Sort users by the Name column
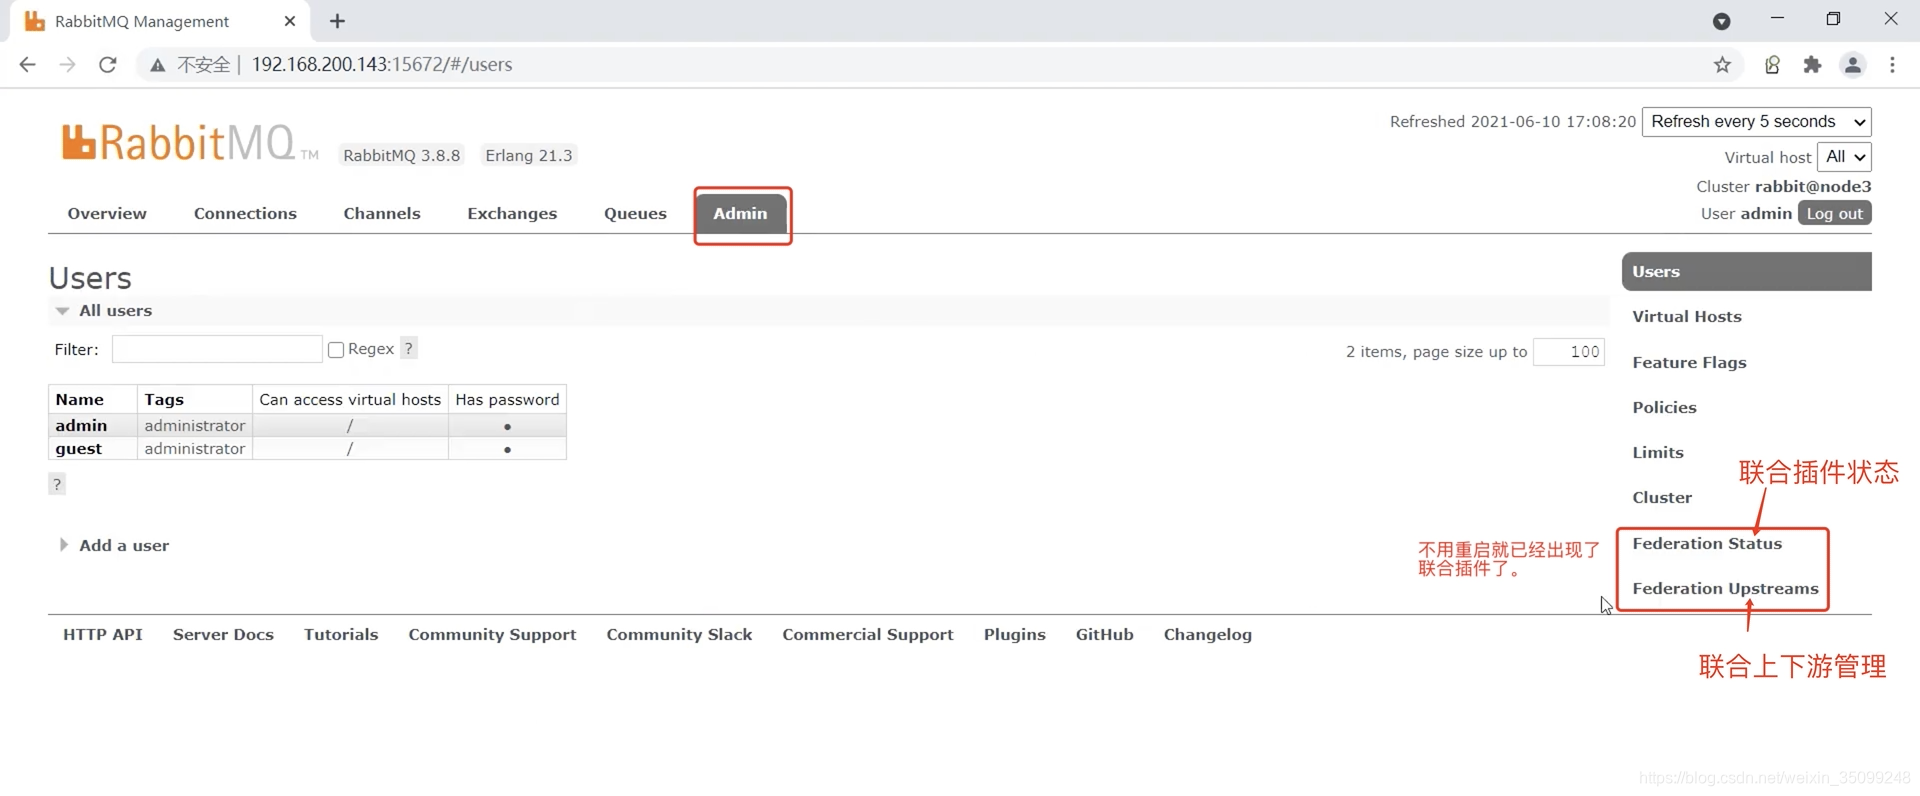This screenshot has height=796, width=1920. tap(79, 399)
